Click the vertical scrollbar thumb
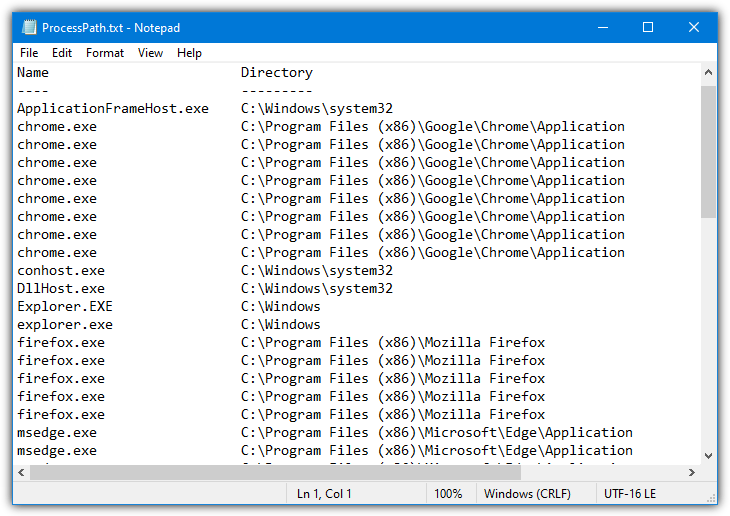The image size is (730, 516). click(x=708, y=151)
